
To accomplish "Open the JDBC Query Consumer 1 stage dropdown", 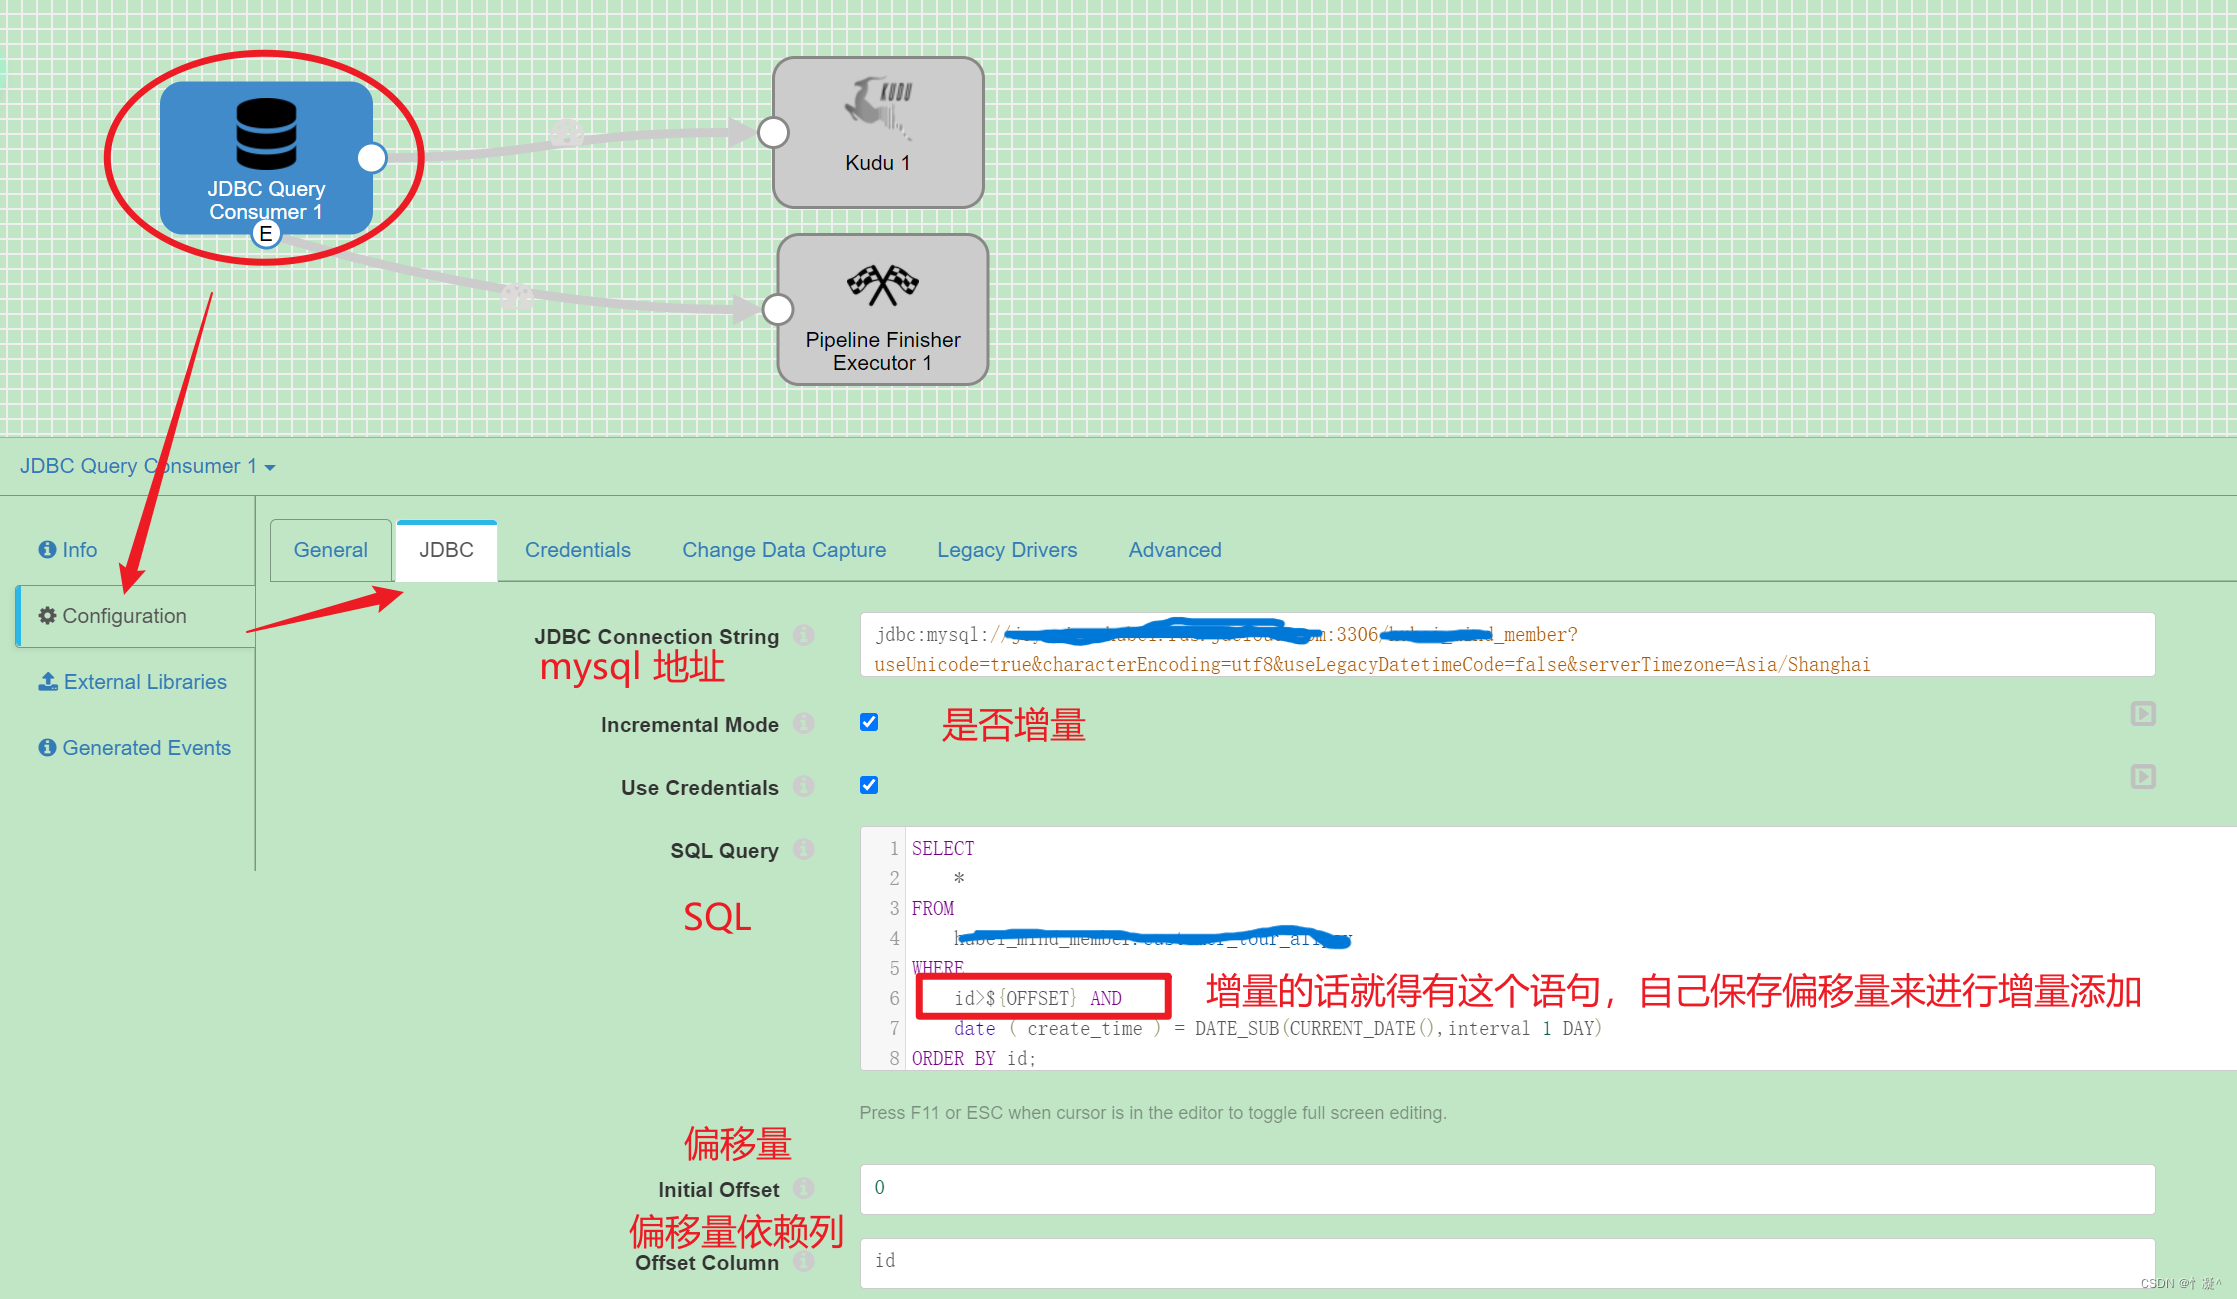I will pos(148,466).
